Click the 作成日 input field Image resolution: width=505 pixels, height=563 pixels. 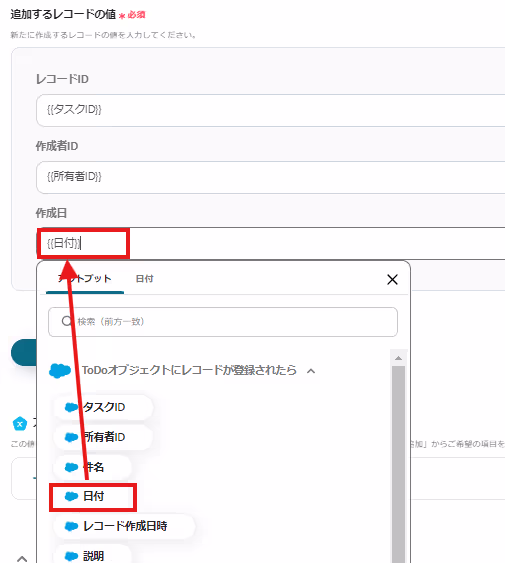click(x=270, y=243)
